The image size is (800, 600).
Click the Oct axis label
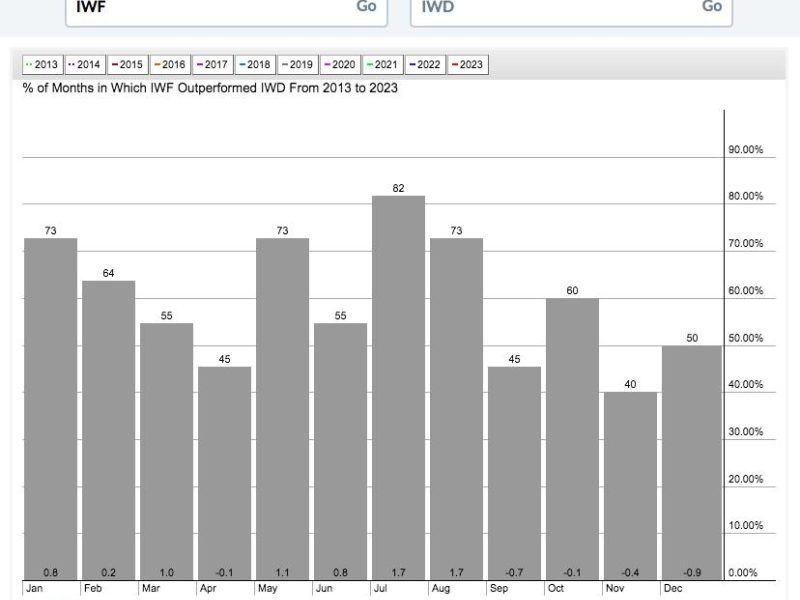(x=556, y=588)
